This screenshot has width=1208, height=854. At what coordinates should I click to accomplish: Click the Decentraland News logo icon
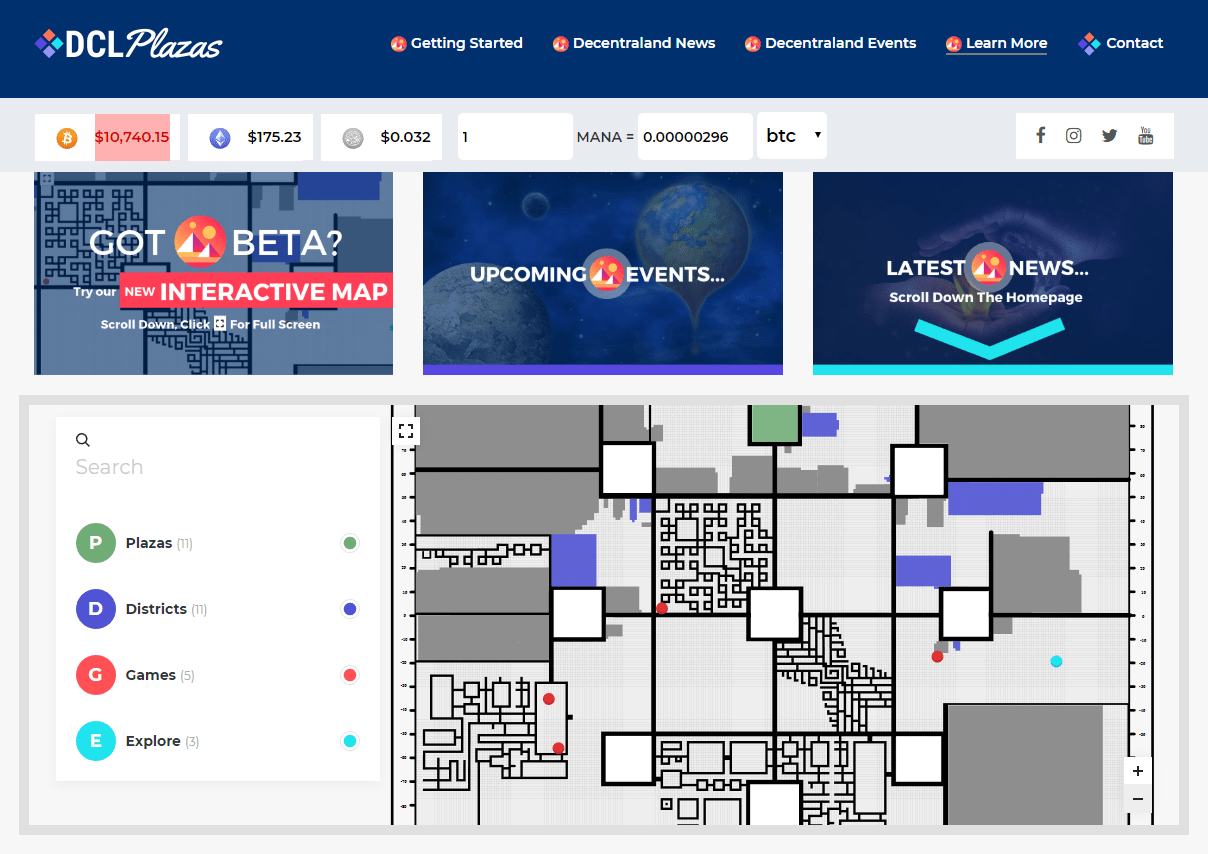pos(560,43)
